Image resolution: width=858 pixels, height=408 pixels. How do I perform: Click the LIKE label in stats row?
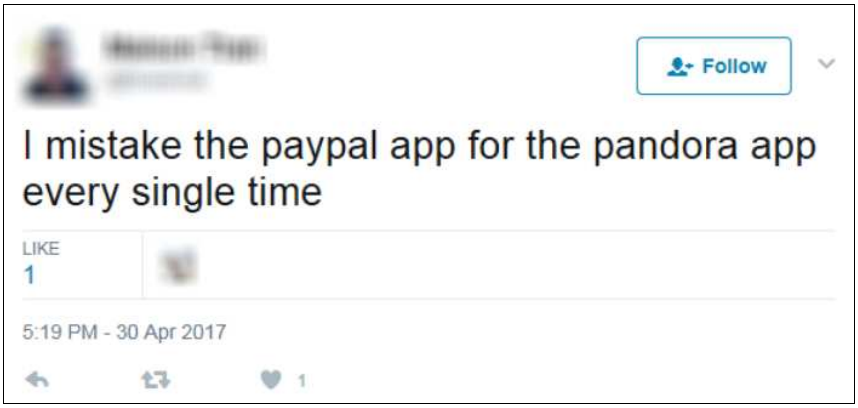40,249
